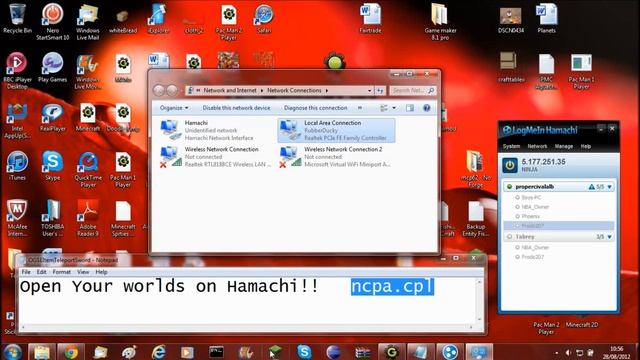Select Wireless Network Connection adapter
The height and width of the screenshot is (360, 640).
coord(216,157)
